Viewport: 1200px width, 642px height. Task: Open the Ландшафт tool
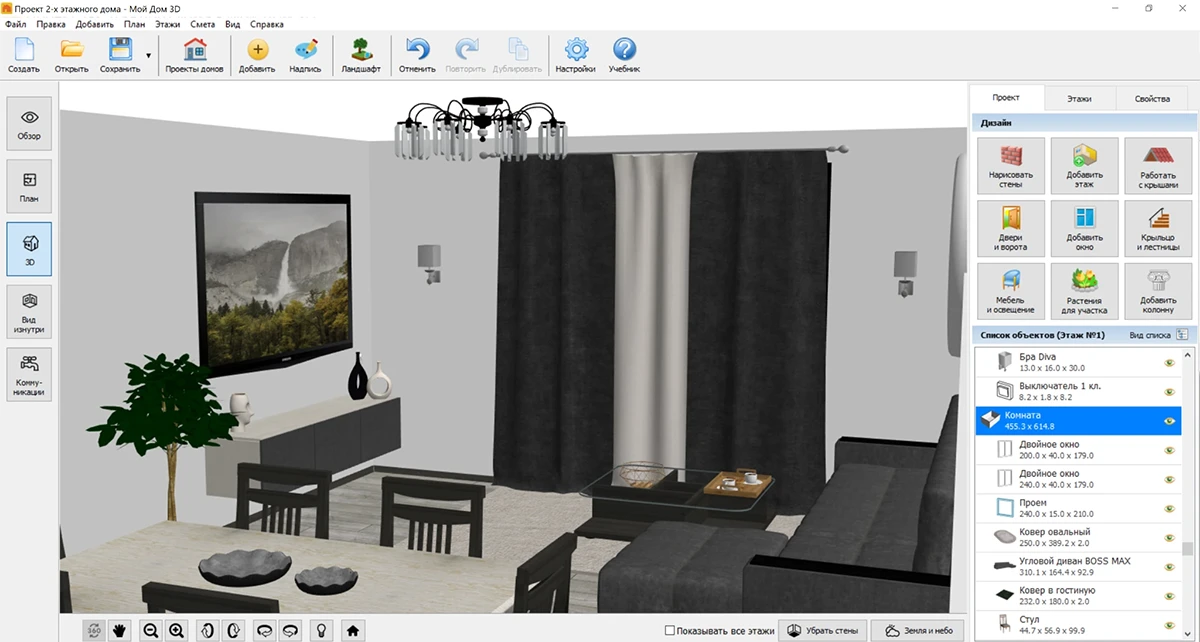coord(360,55)
